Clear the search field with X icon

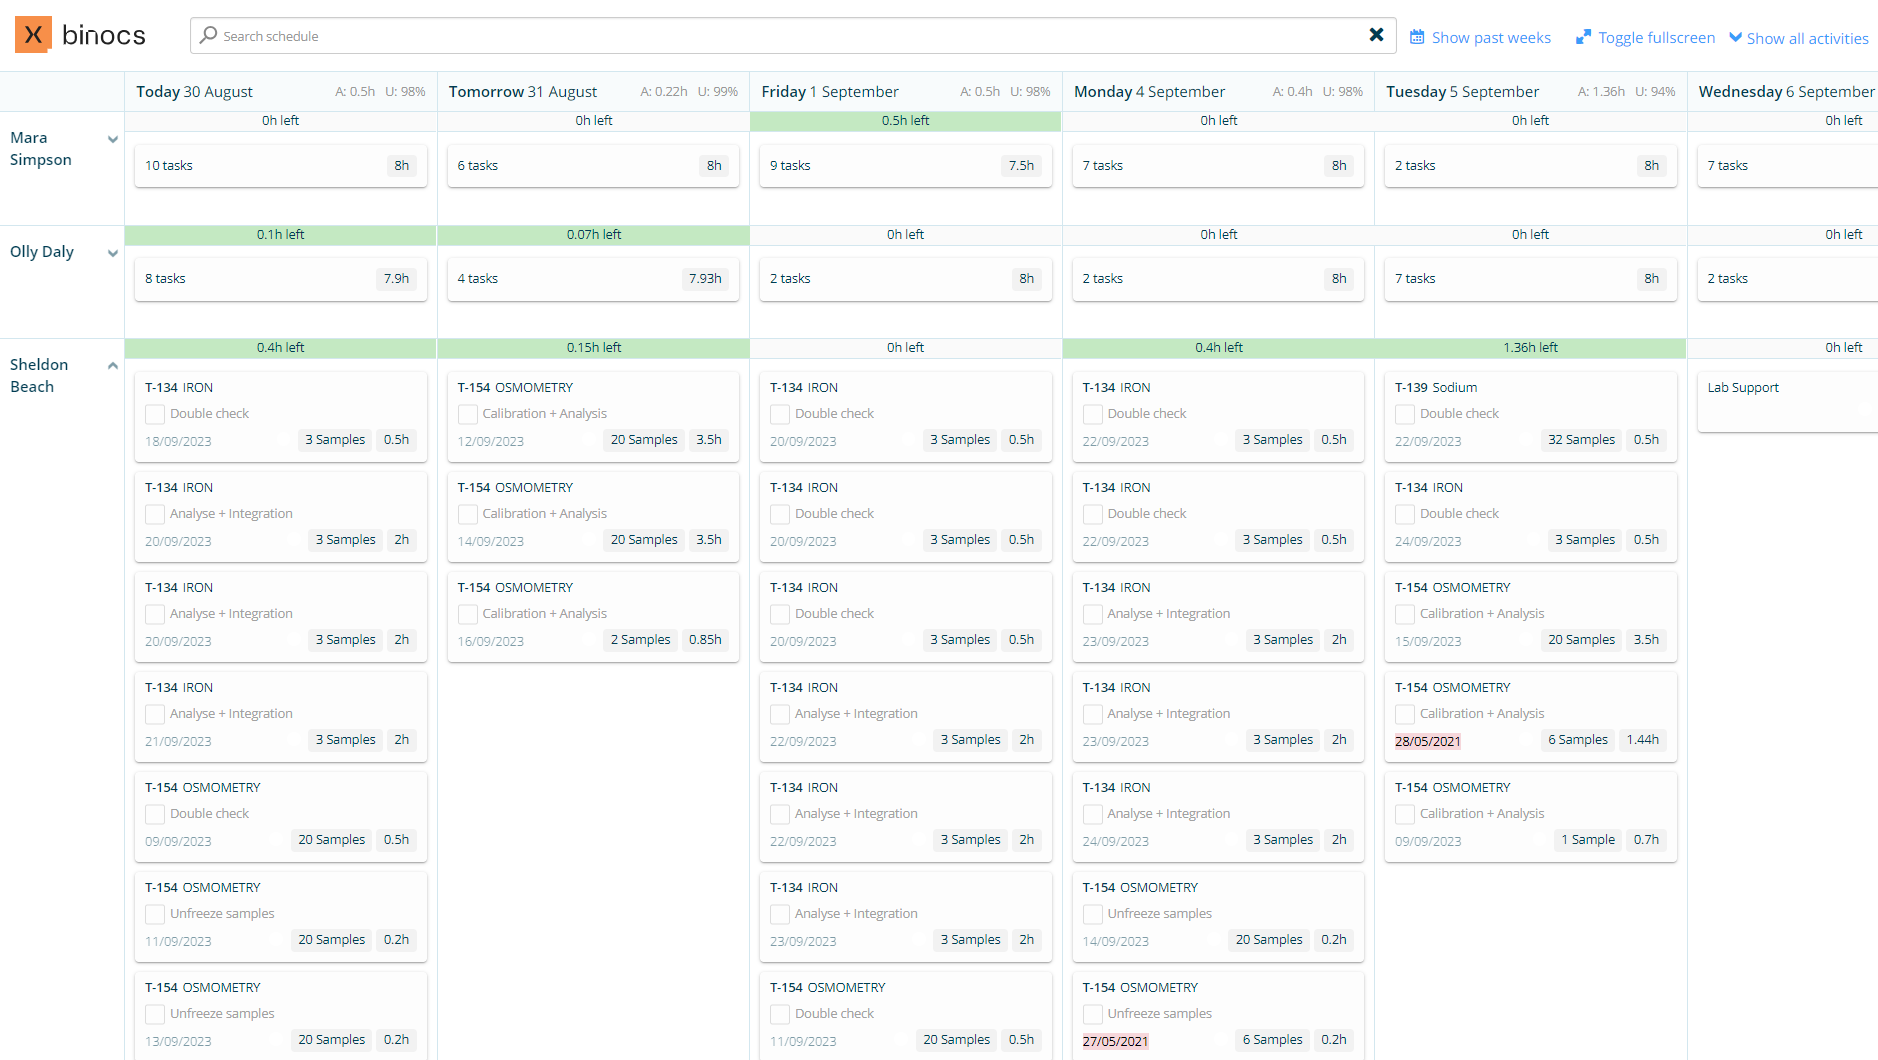pyautogui.click(x=1376, y=35)
